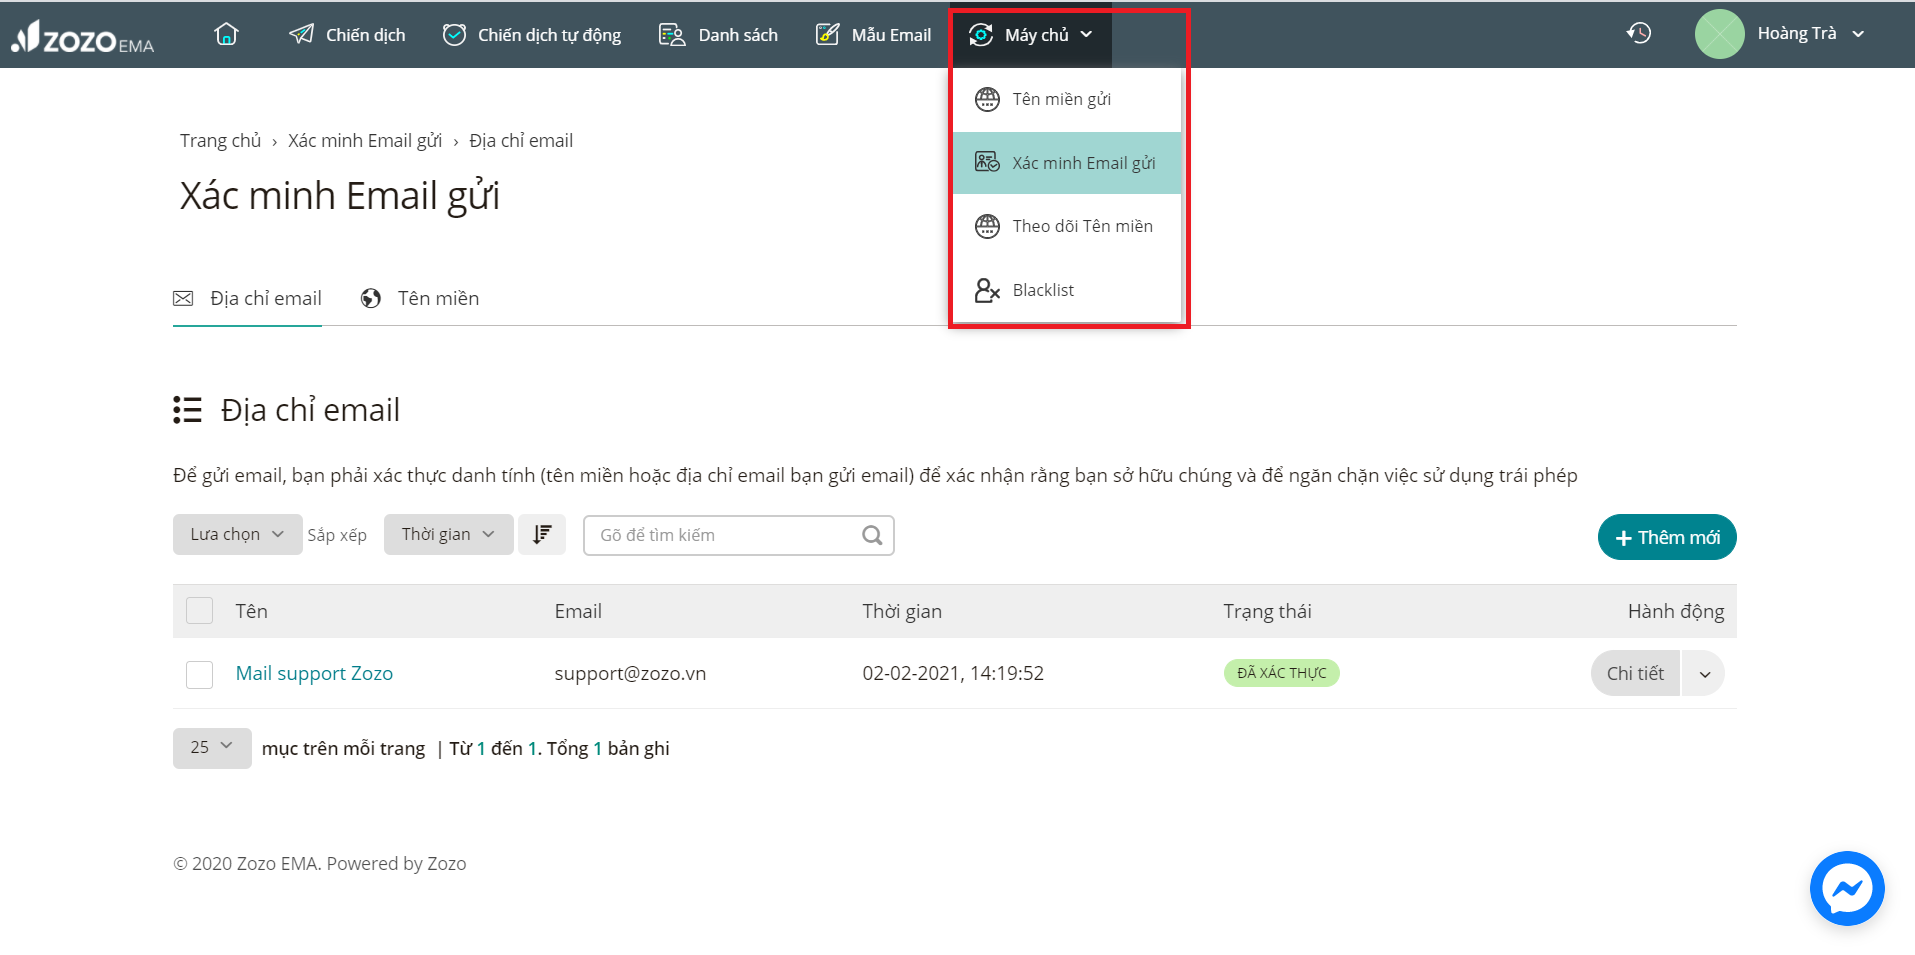The width and height of the screenshot is (1915, 955).
Task: Open the Messenger chat bubble
Action: [x=1847, y=888]
